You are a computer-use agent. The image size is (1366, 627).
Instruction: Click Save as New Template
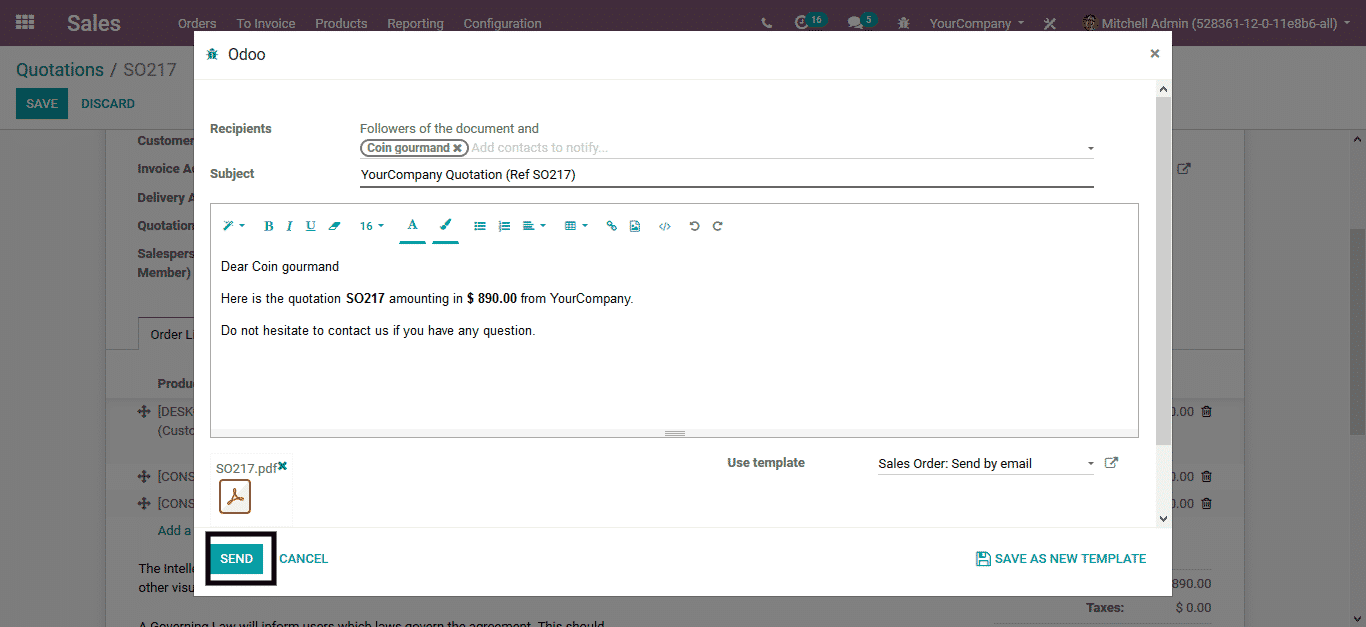coord(1061,559)
